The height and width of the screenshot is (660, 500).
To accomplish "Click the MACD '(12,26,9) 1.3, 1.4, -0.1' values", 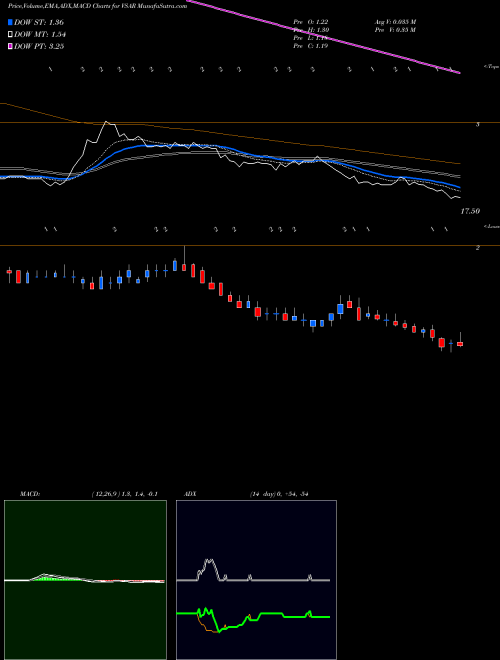I will point(124,494).
